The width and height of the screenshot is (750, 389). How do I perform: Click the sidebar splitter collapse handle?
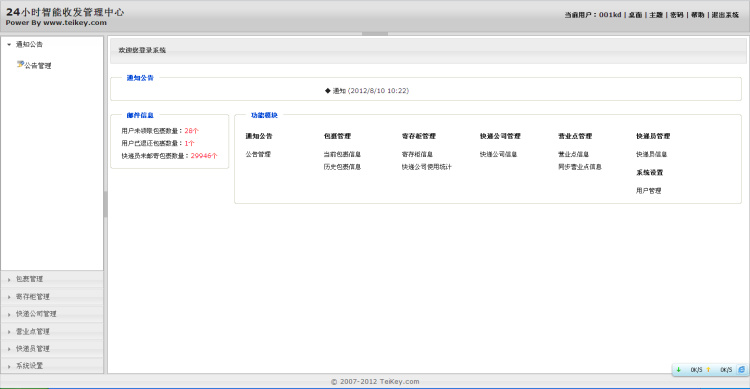105,204
